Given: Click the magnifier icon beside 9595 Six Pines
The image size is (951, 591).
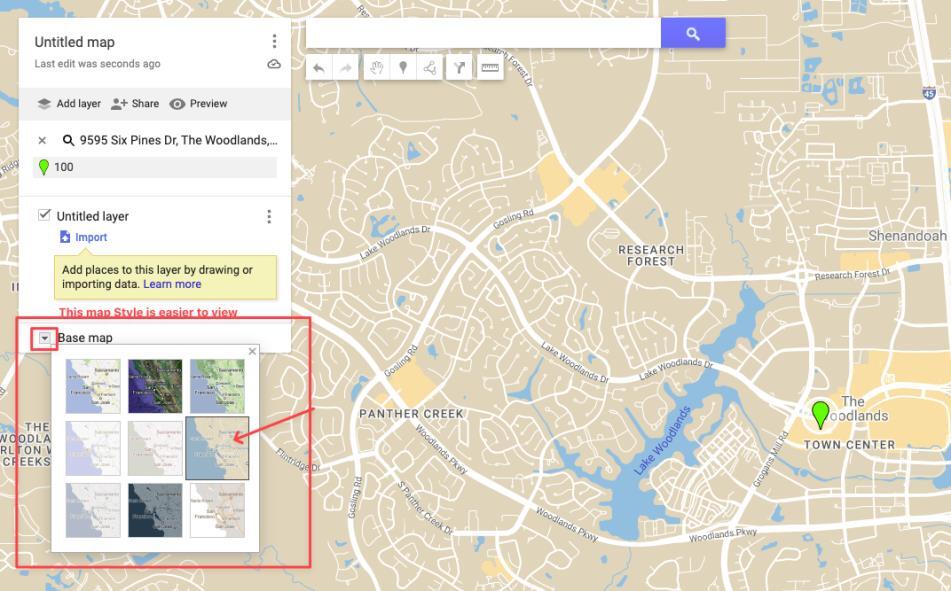Looking at the screenshot, I should (x=68, y=140).
